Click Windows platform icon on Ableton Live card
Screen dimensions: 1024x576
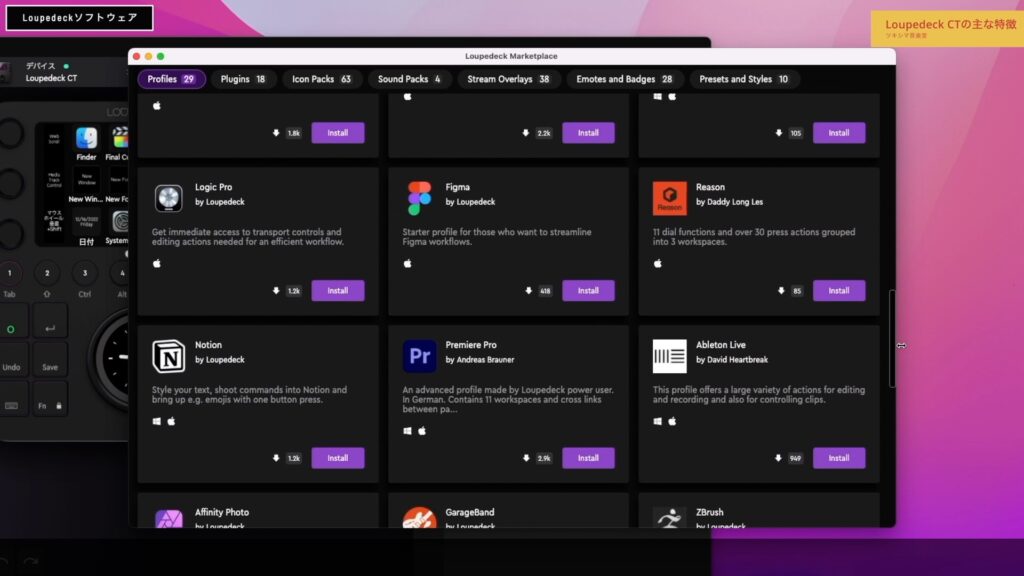[x=658, y=421]
